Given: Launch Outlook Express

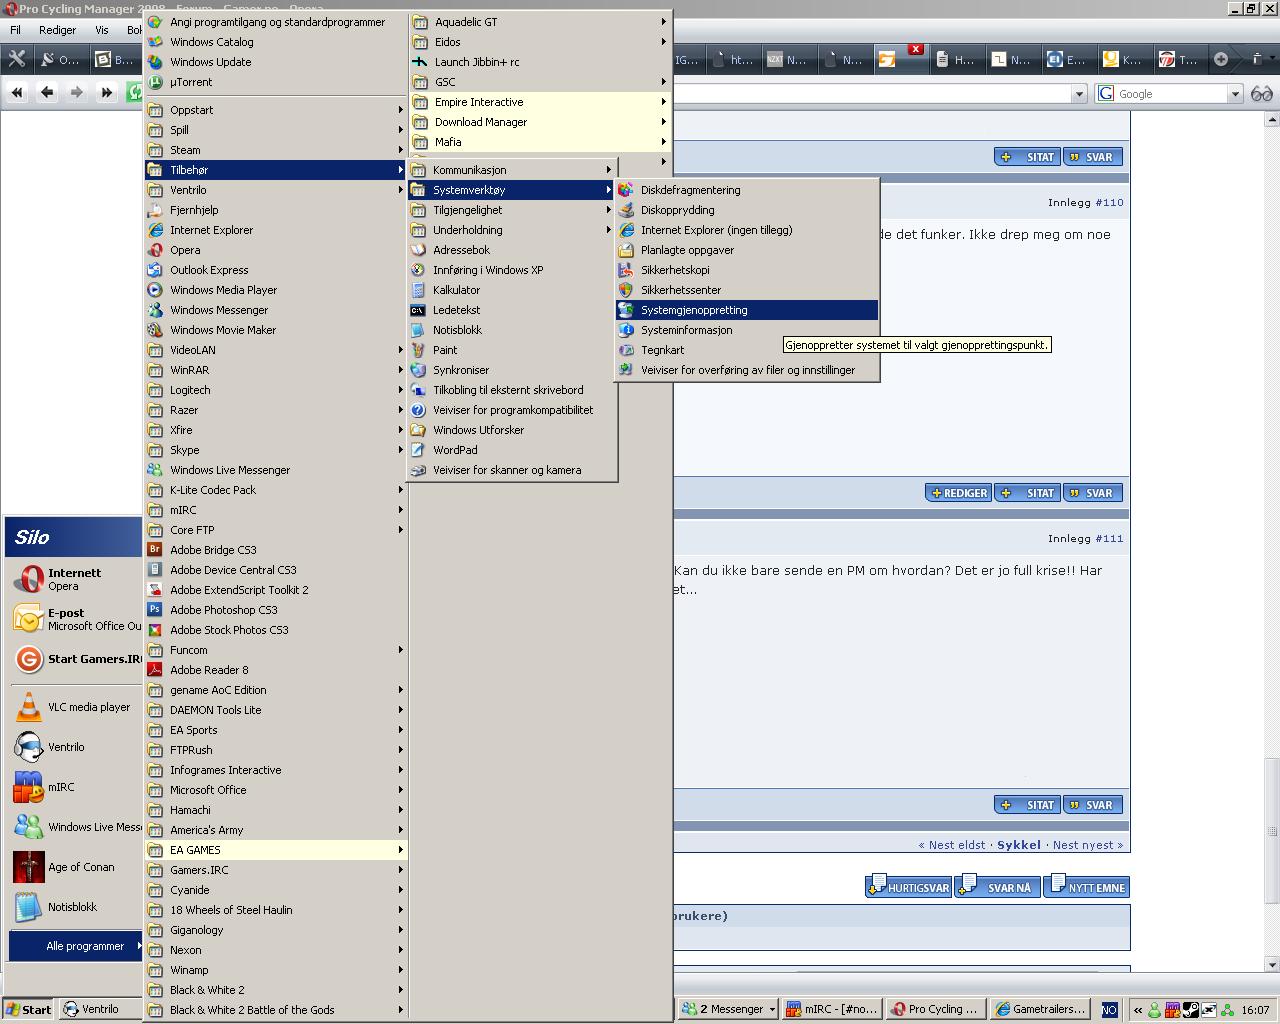Looking at the screenshot, I should 275,270.
